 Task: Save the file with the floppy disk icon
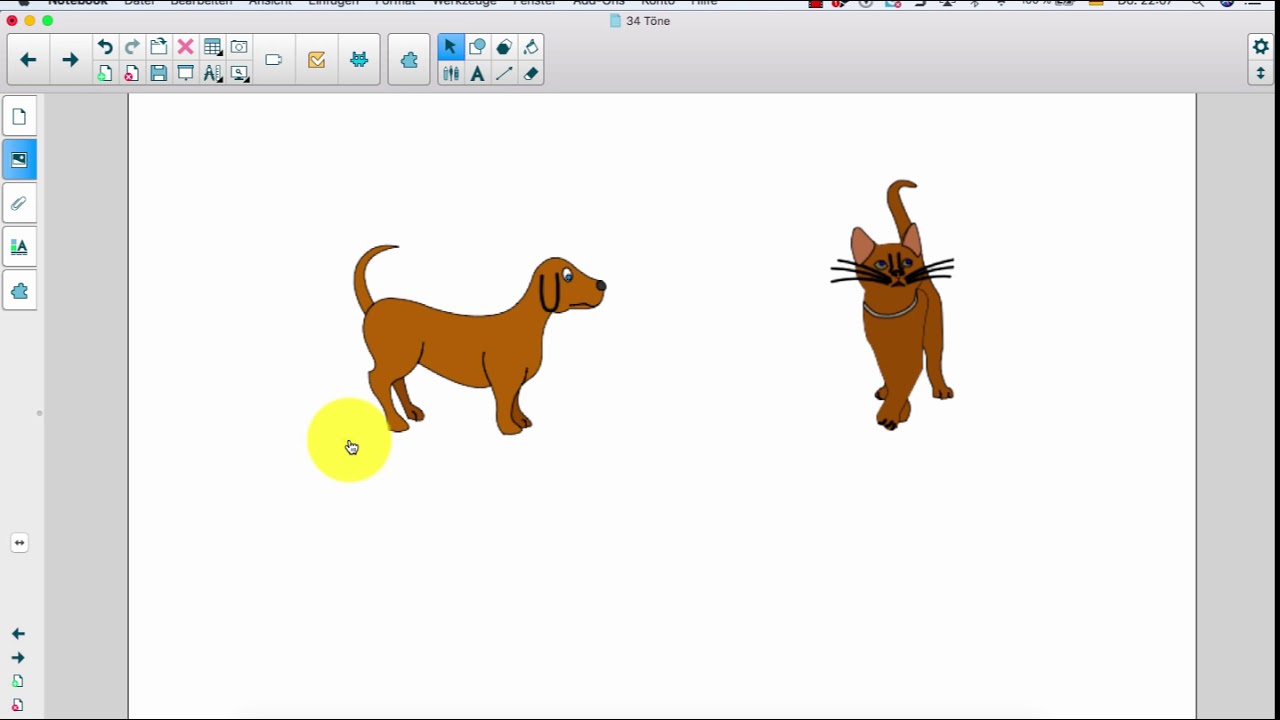[159, 73]
